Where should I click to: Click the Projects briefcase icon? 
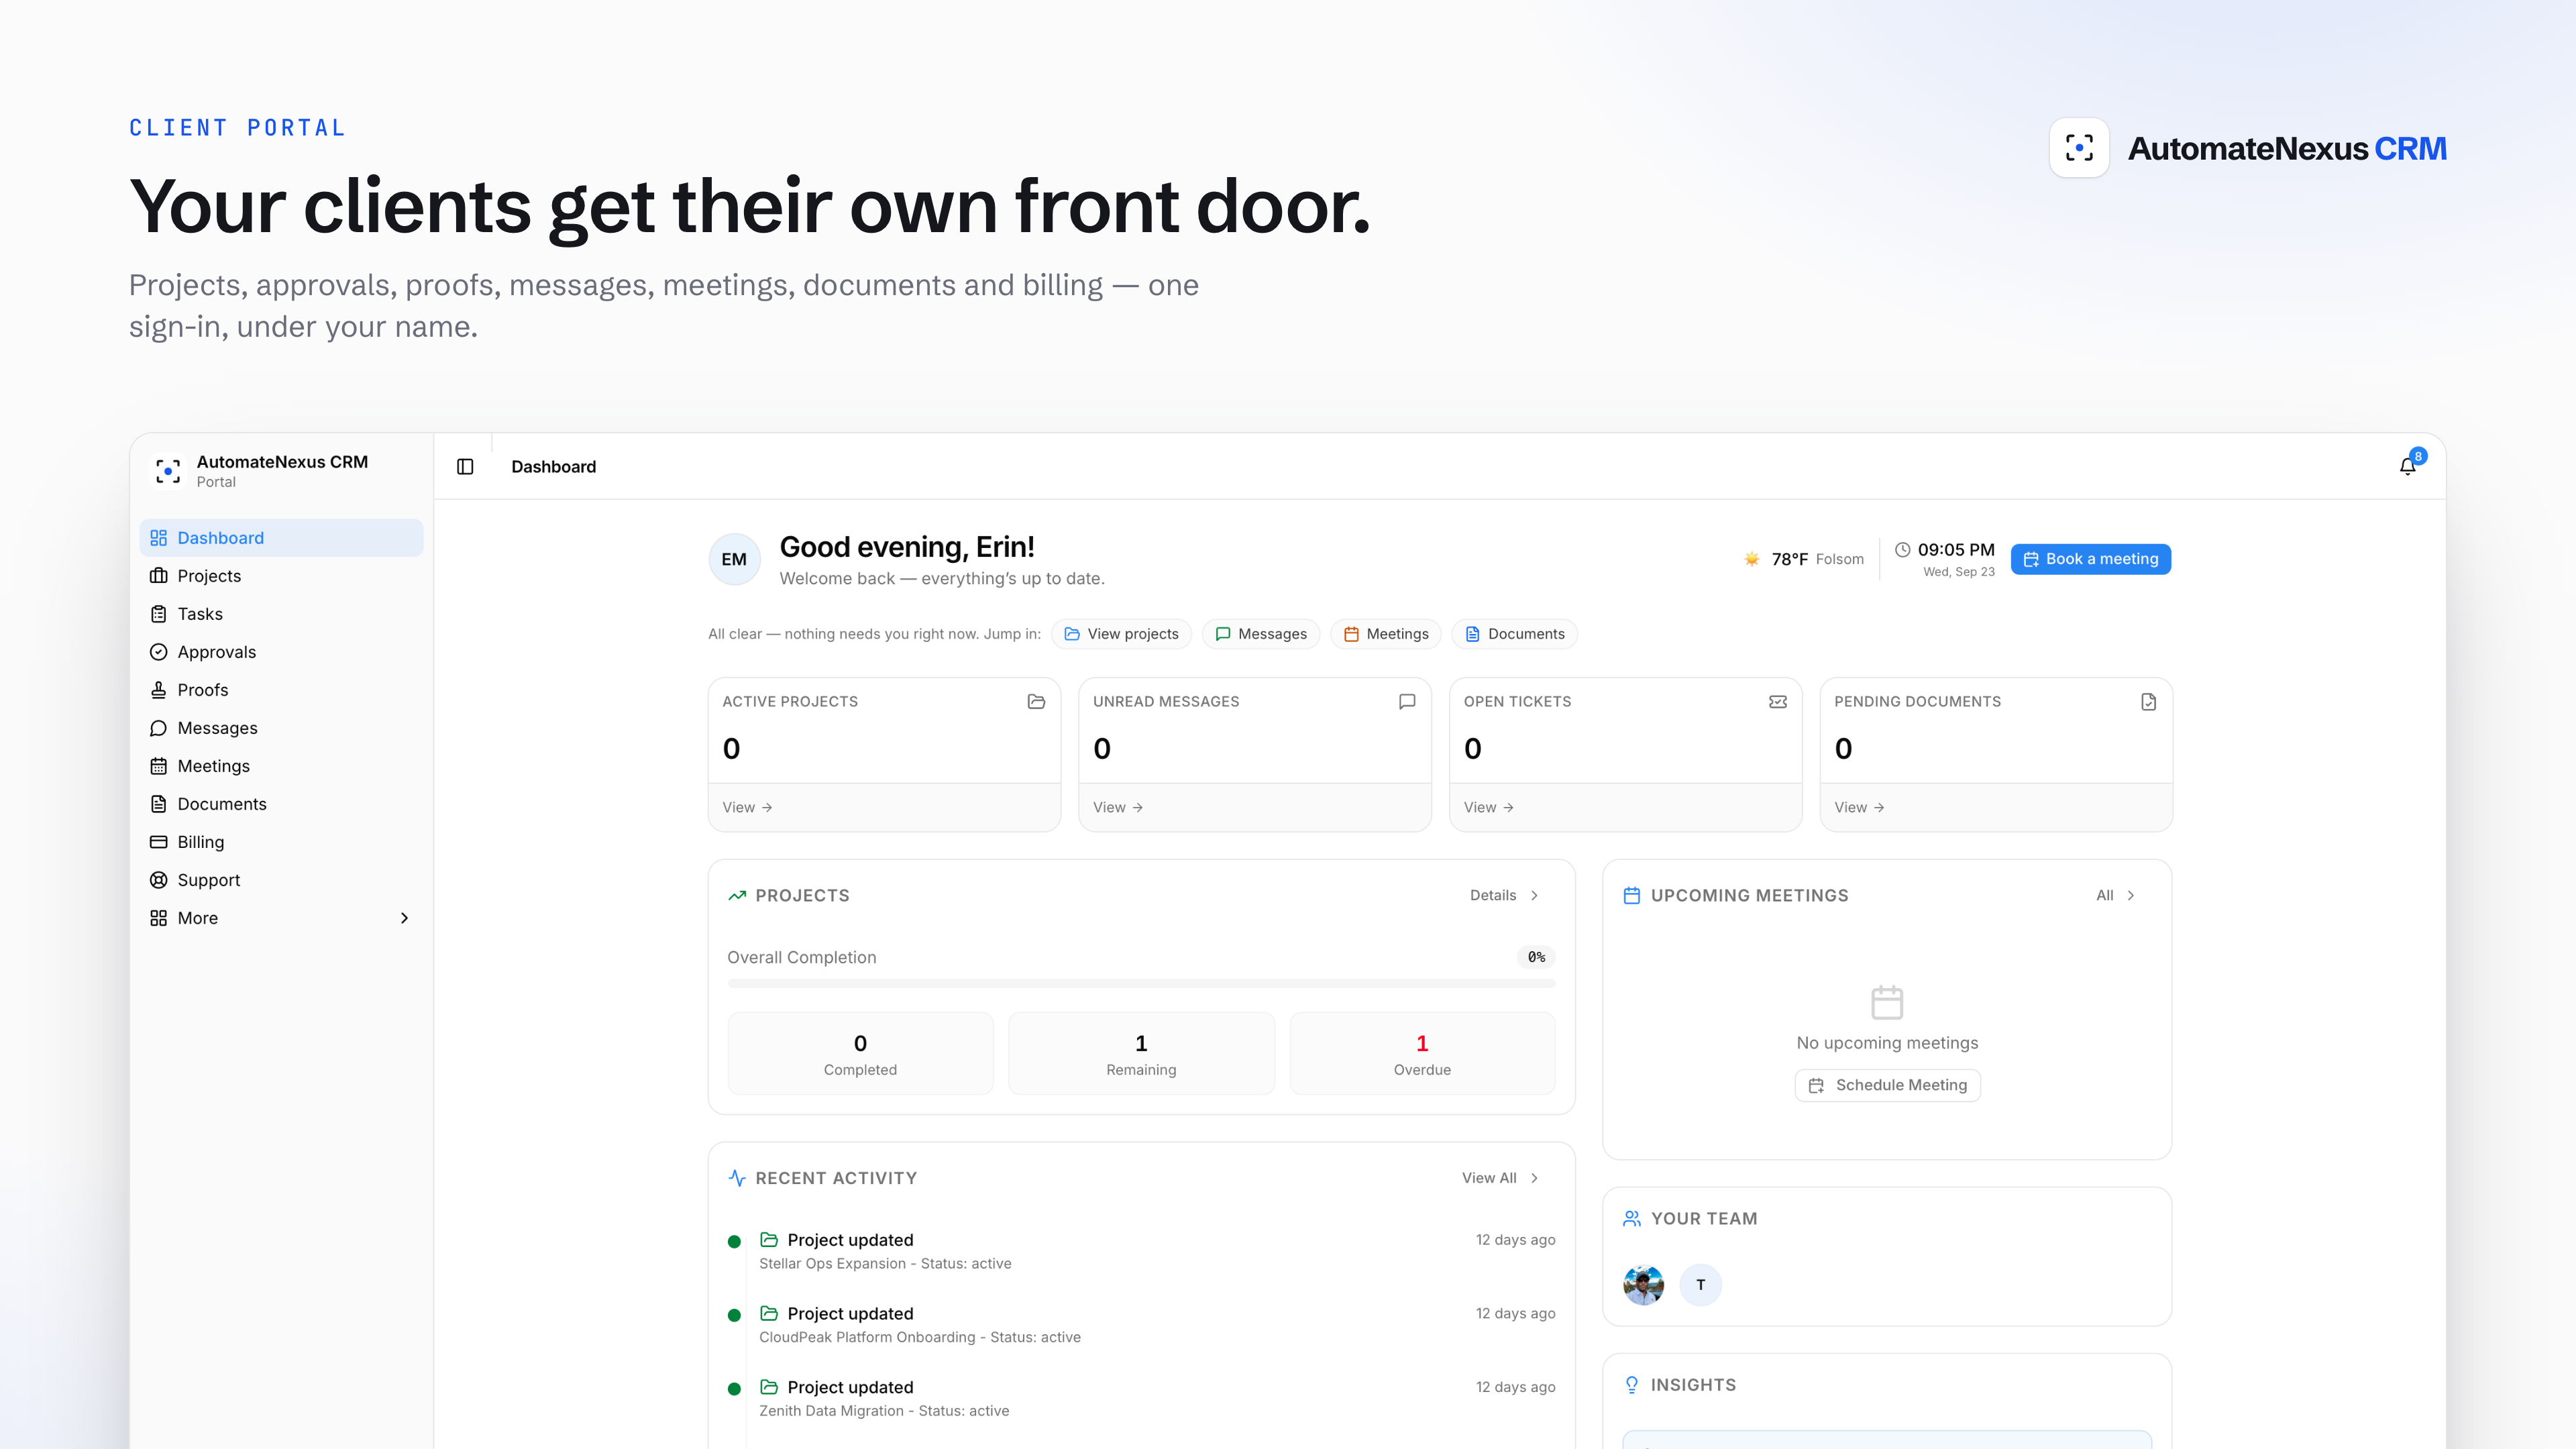tap(158, 576)
